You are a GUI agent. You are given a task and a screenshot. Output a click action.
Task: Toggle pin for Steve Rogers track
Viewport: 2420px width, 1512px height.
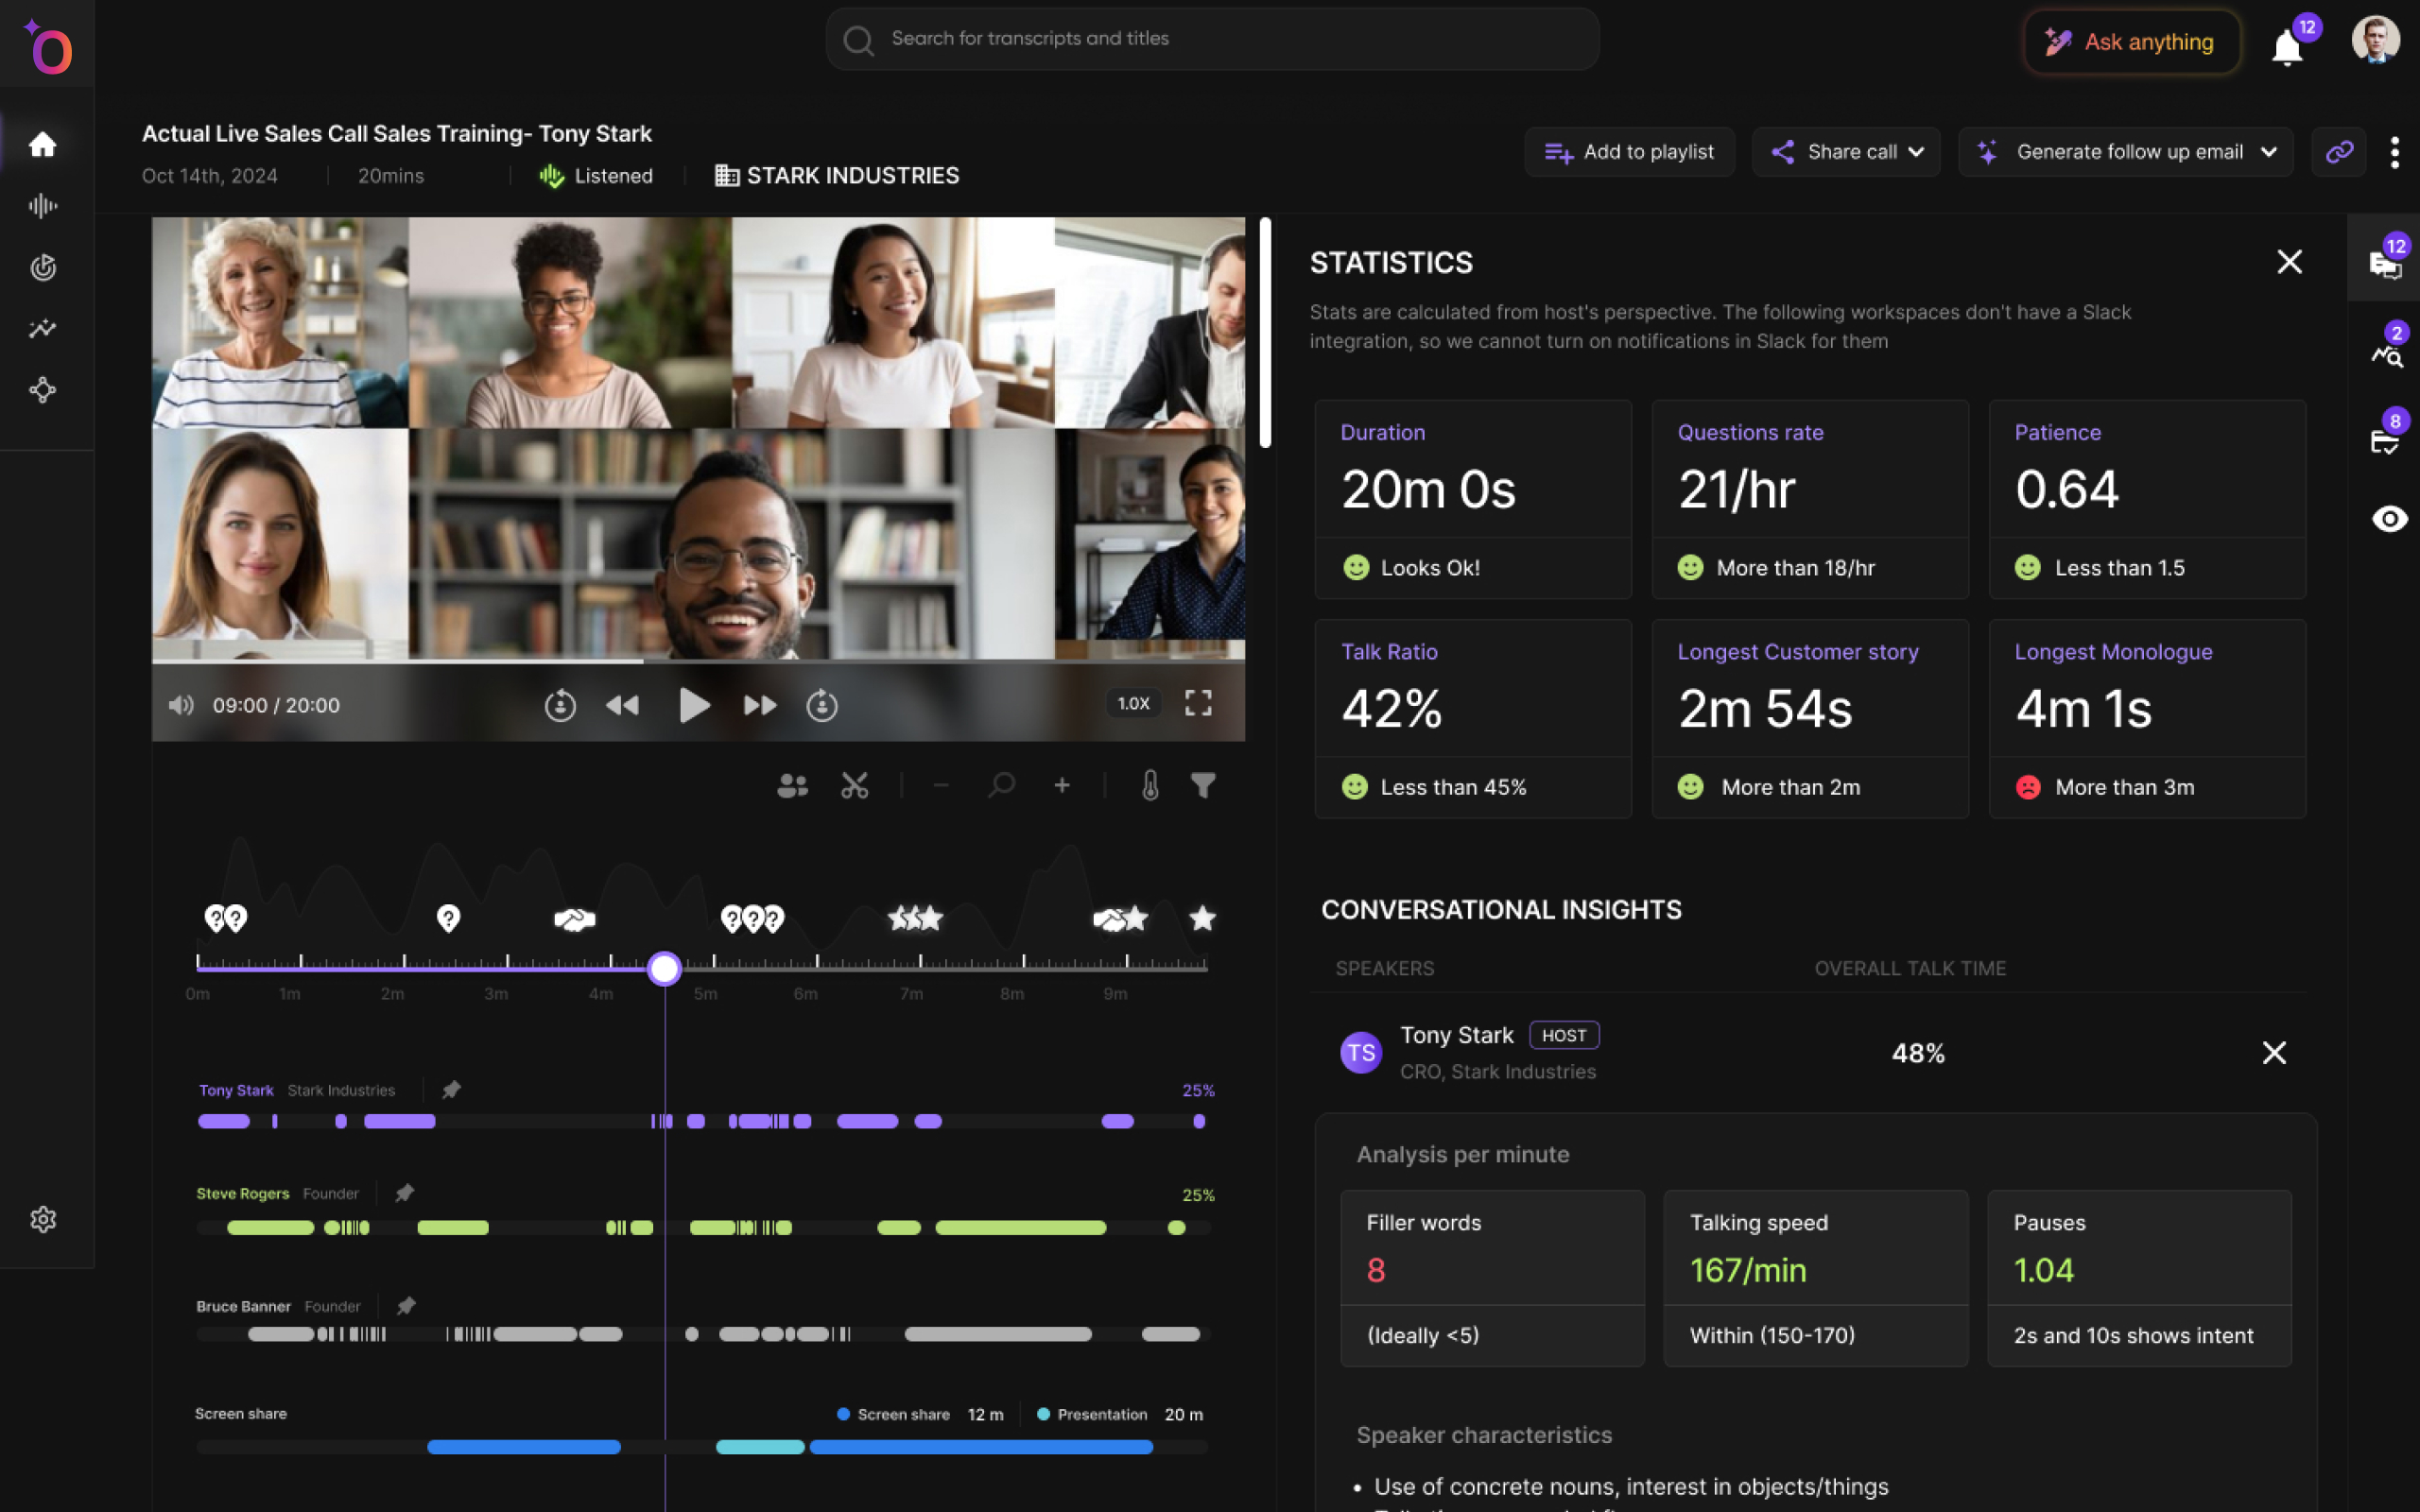[x=405, y=1193]
